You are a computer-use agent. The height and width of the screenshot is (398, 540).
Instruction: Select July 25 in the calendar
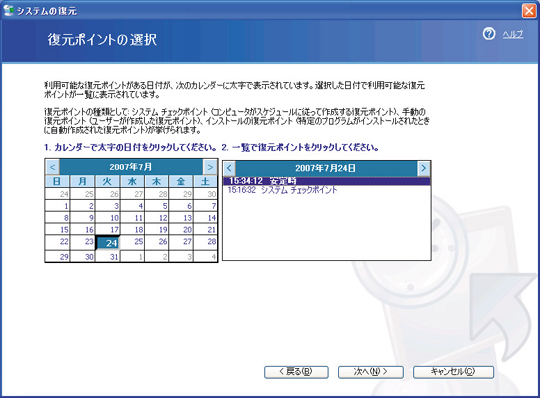pyautogui.click(x=133, y=242)
